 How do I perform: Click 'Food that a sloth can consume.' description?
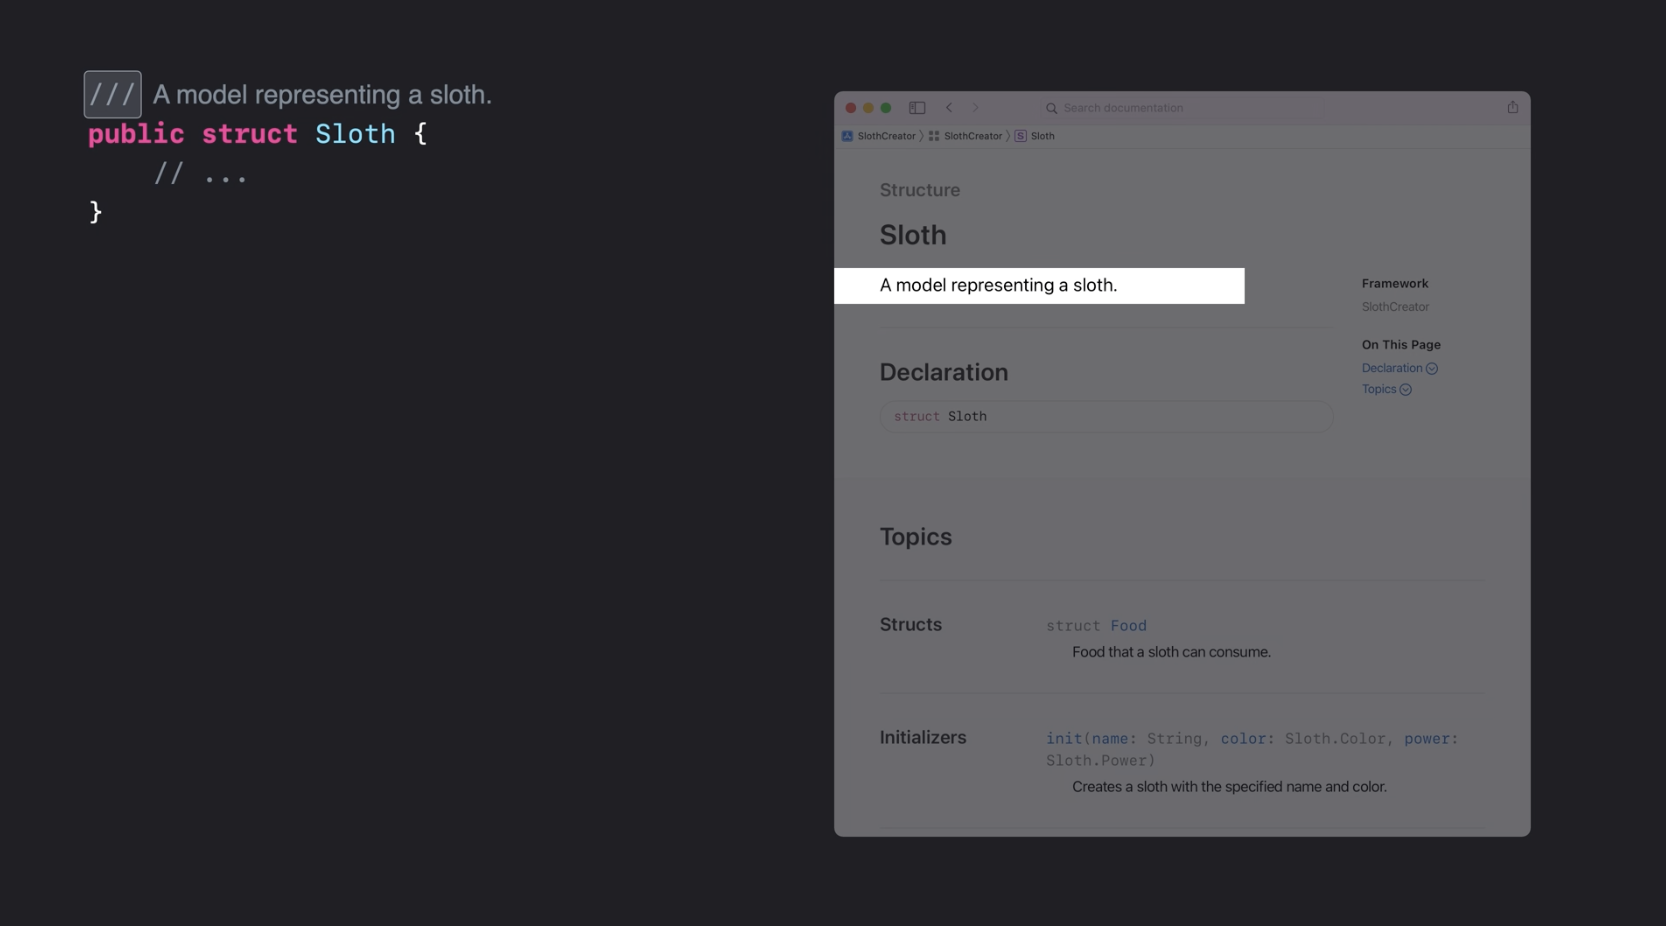click(x=1171, y=652)
